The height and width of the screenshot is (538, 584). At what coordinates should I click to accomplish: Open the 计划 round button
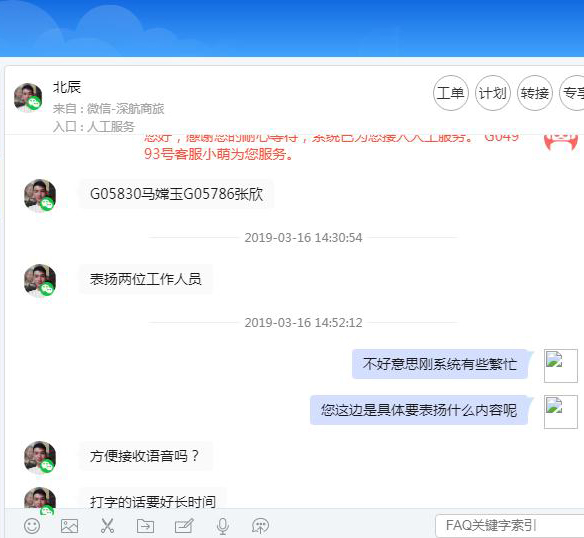click(x=492, y=93)
